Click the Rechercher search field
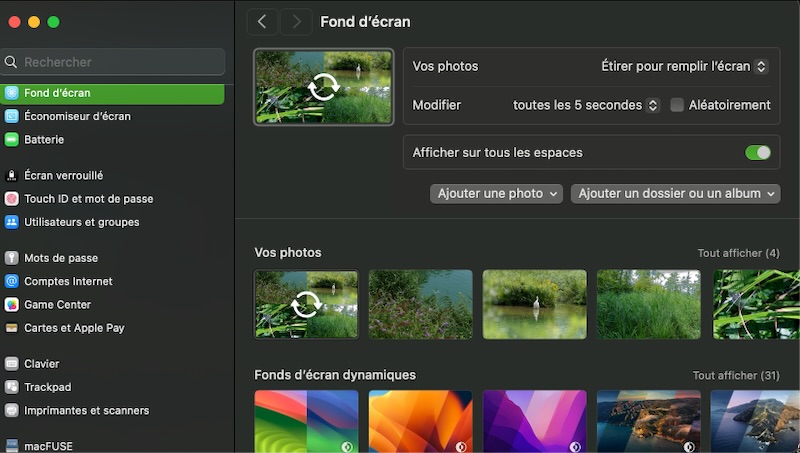The width and height of the screenshot is (800, 453). point(113,62)
